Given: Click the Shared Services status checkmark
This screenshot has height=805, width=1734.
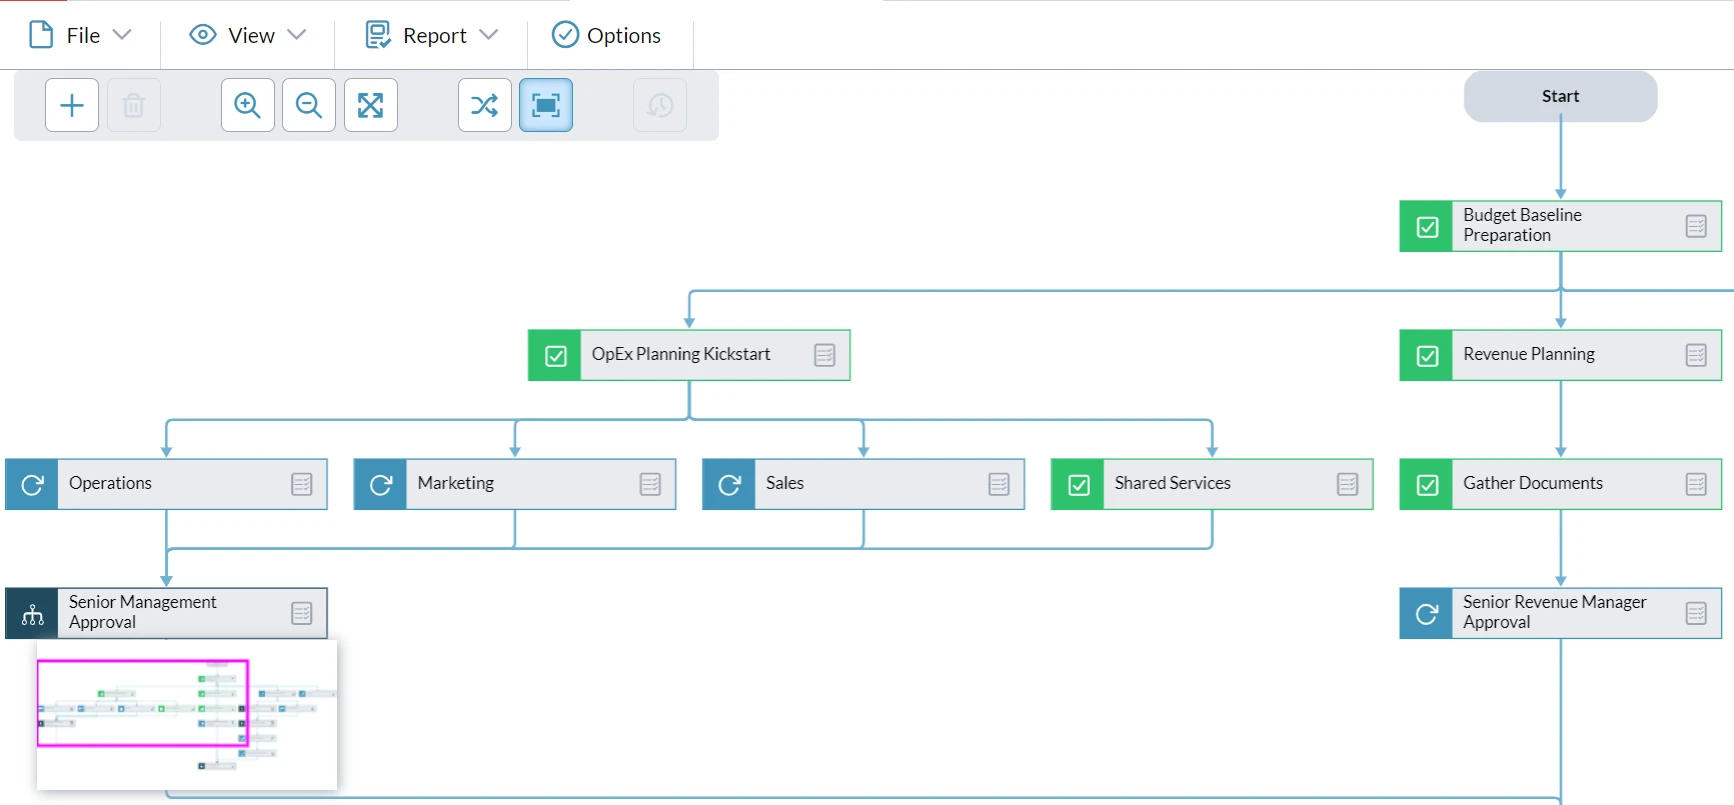Looking at the screenshot, I should tap(1078, 485).
